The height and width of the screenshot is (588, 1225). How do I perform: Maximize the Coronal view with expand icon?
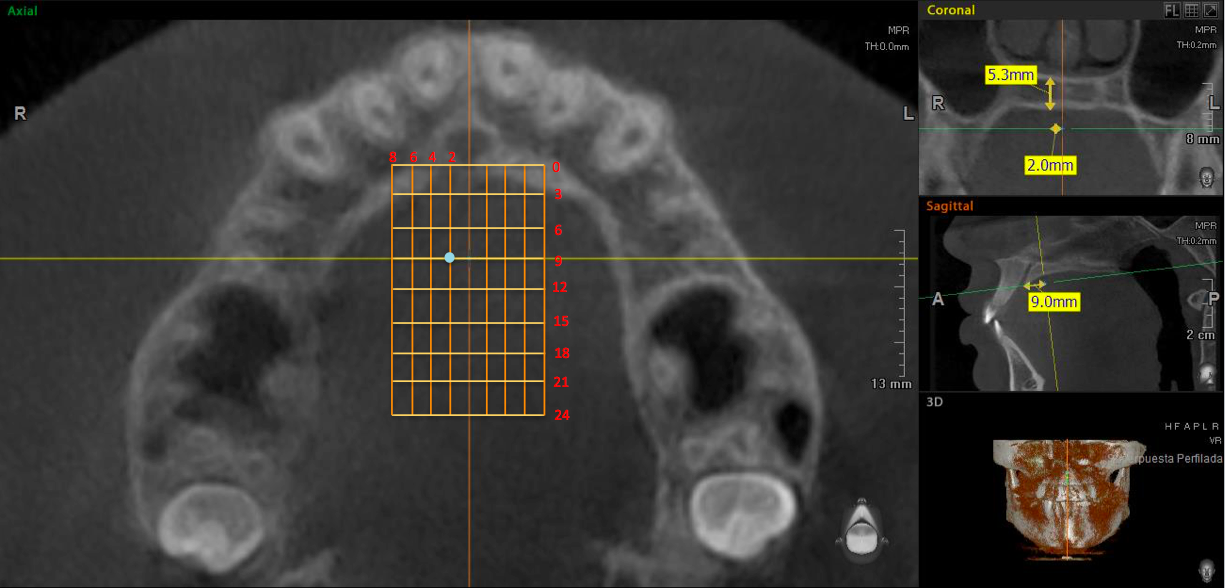[1209, 10]
